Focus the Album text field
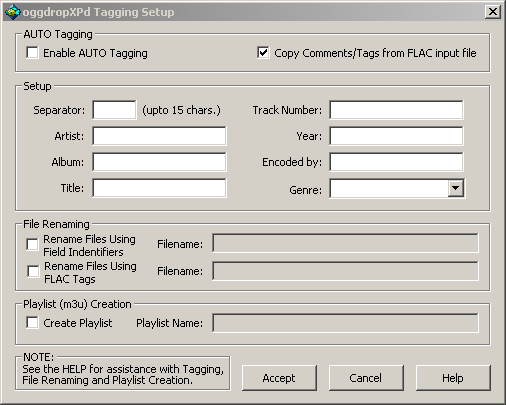This screenshot has width=506, height=405. (159, 162)
